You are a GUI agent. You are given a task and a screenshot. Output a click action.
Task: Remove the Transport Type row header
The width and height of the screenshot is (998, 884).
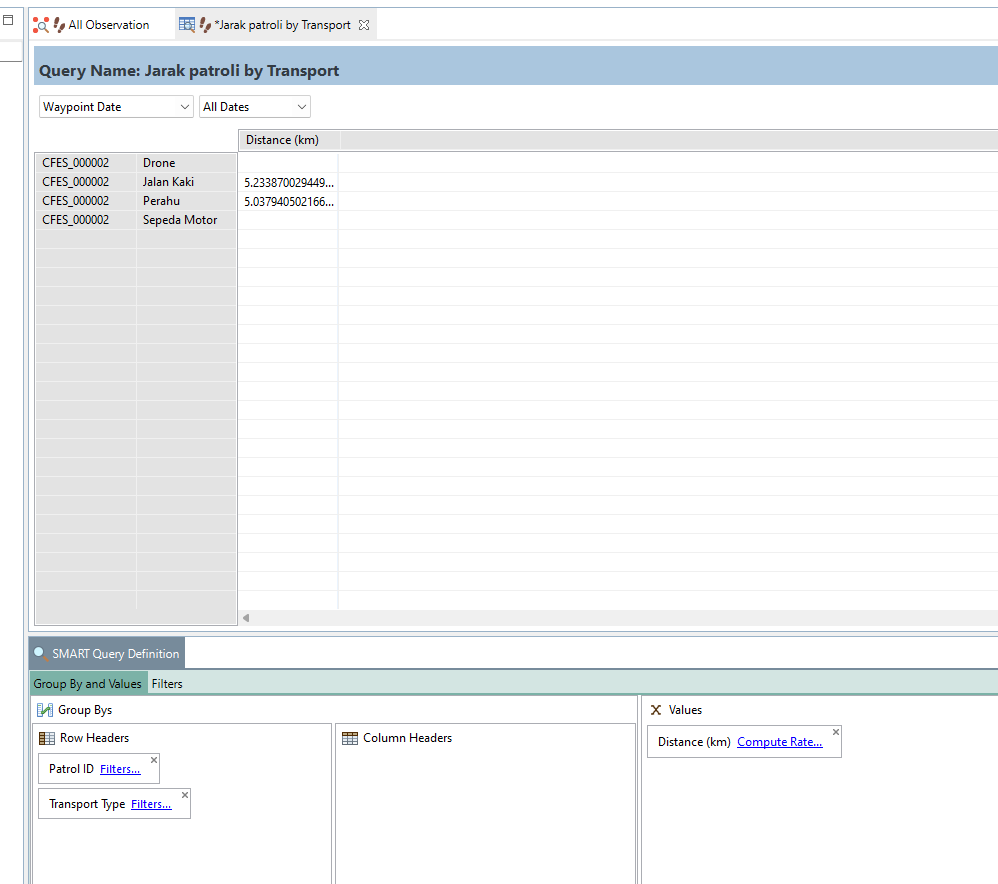(x=184, y=795)
